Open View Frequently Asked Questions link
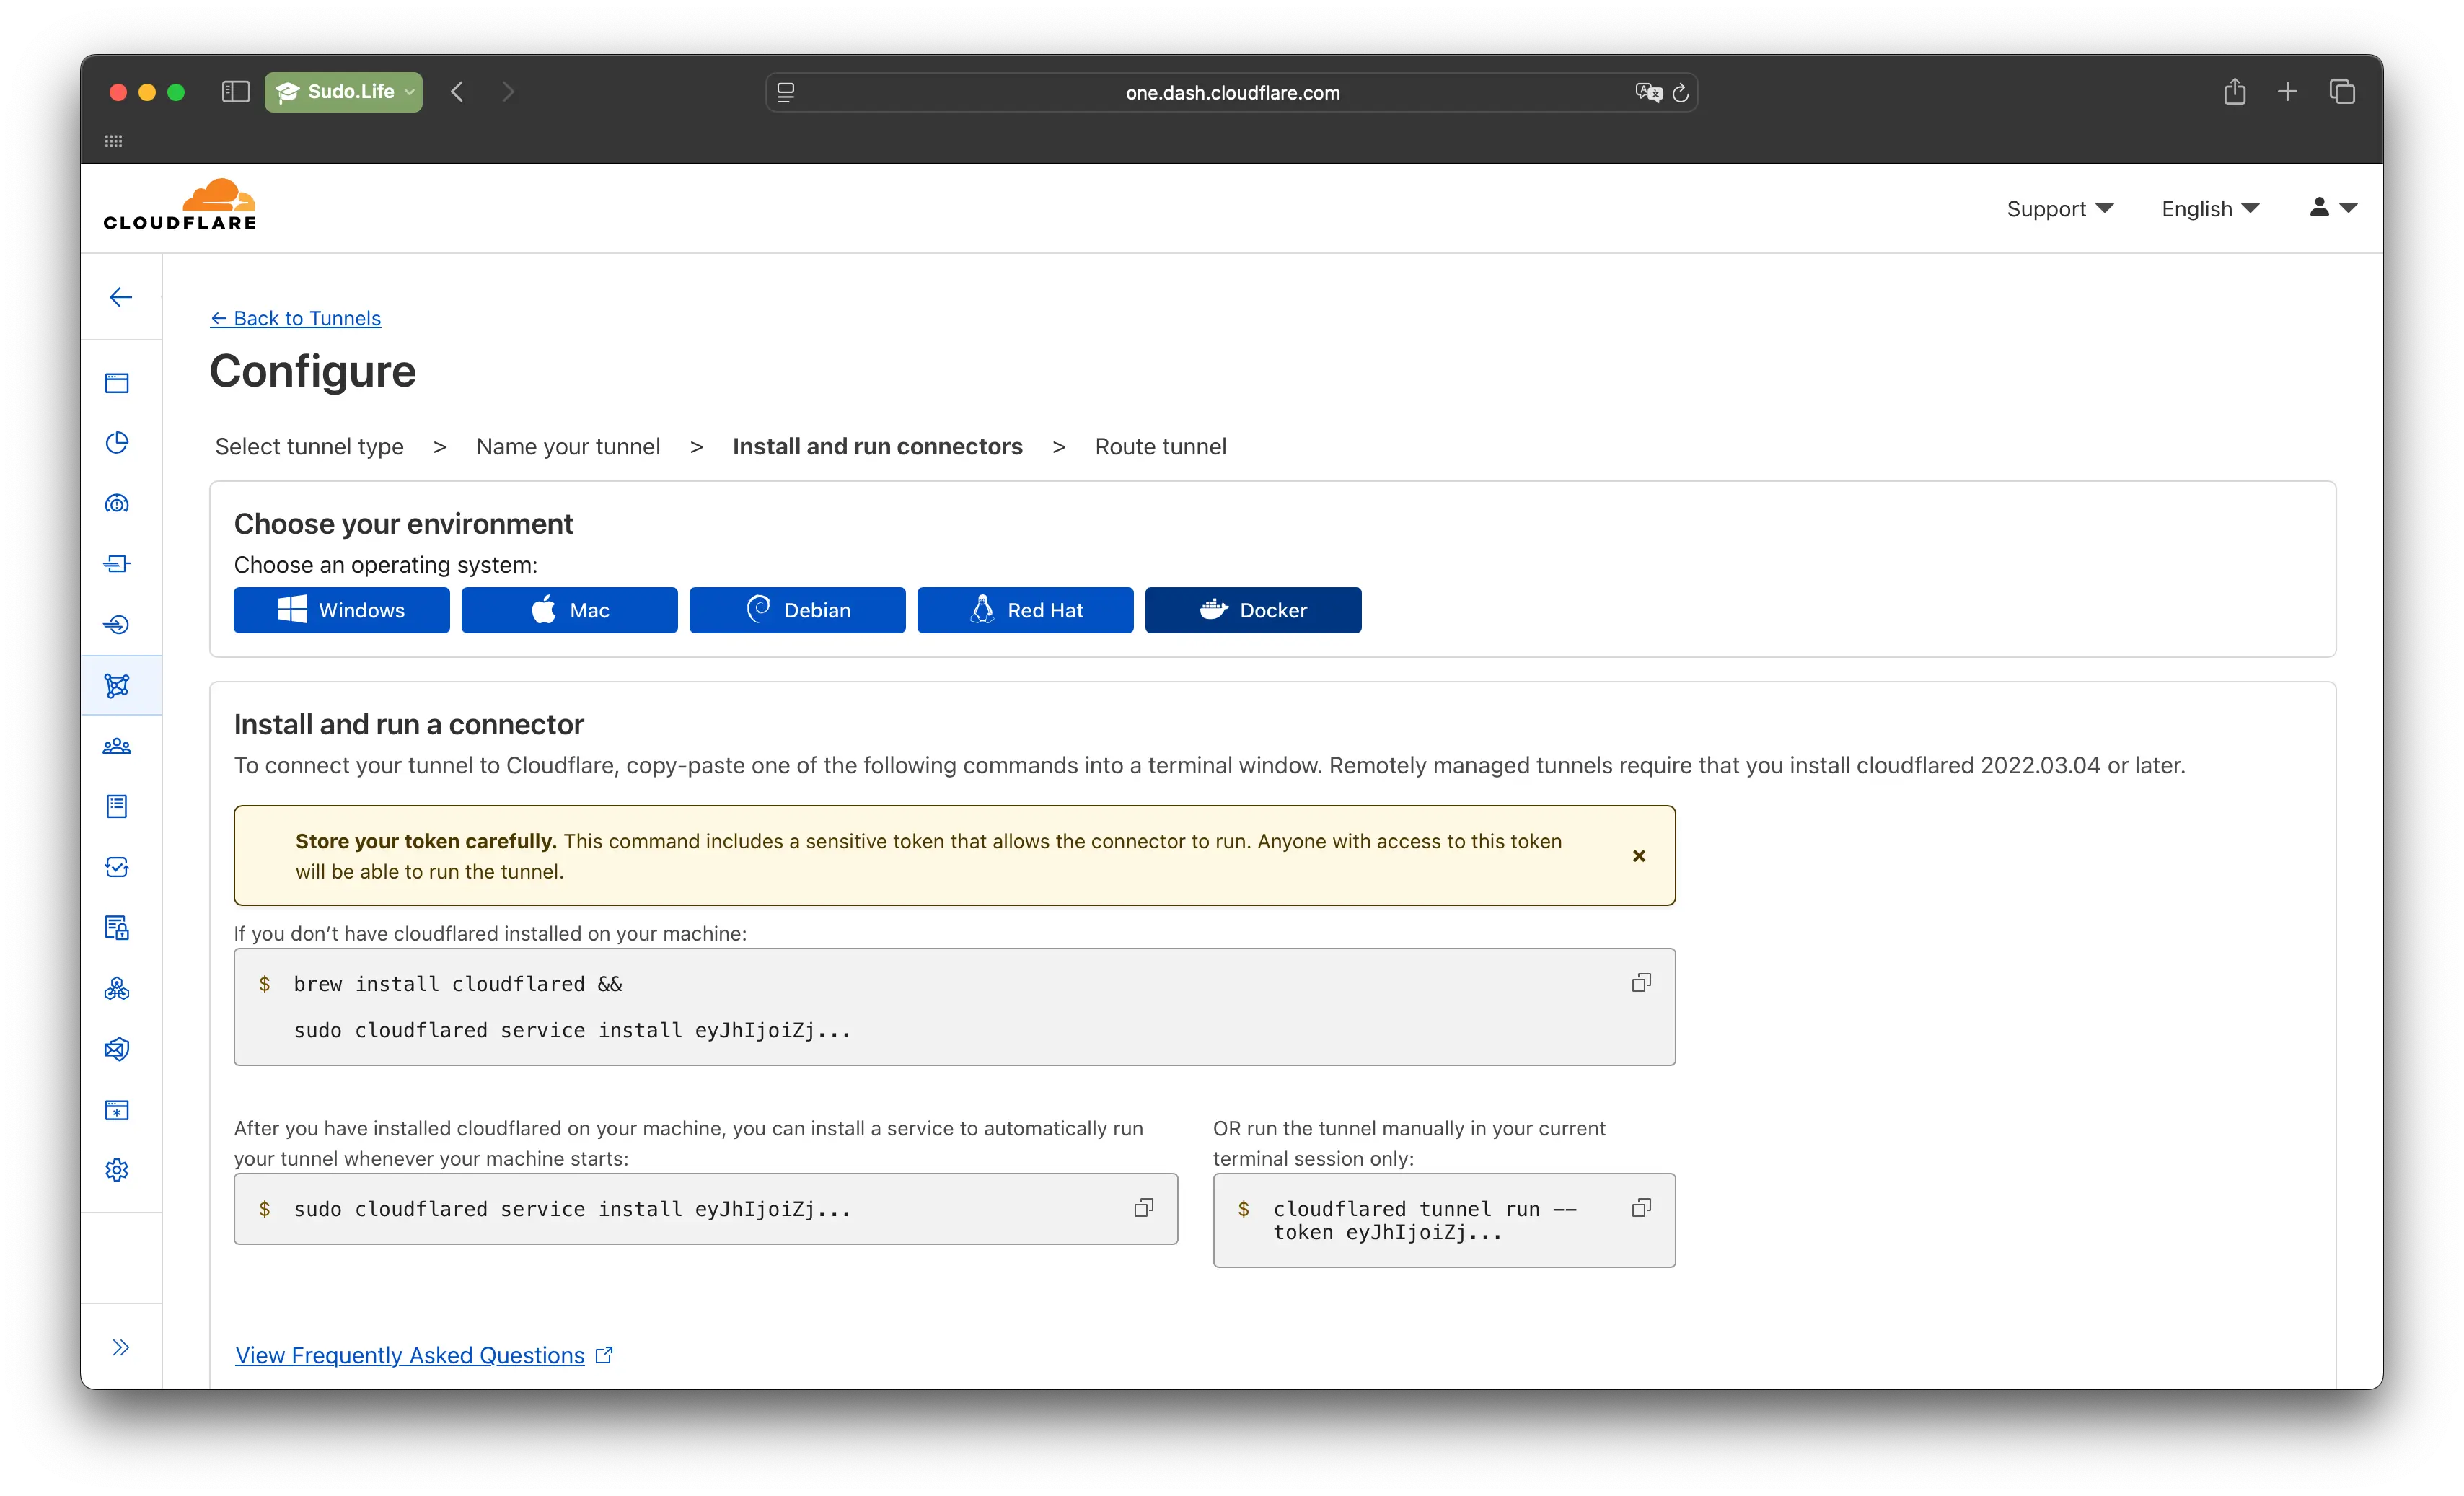 tap(410, 1355)
